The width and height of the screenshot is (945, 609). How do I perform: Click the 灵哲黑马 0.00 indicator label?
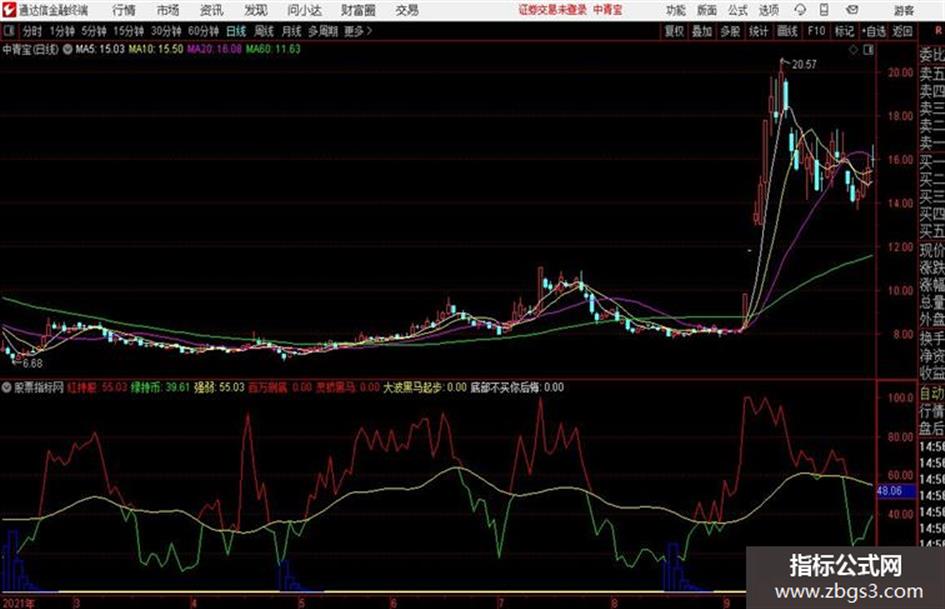point(348,388)
